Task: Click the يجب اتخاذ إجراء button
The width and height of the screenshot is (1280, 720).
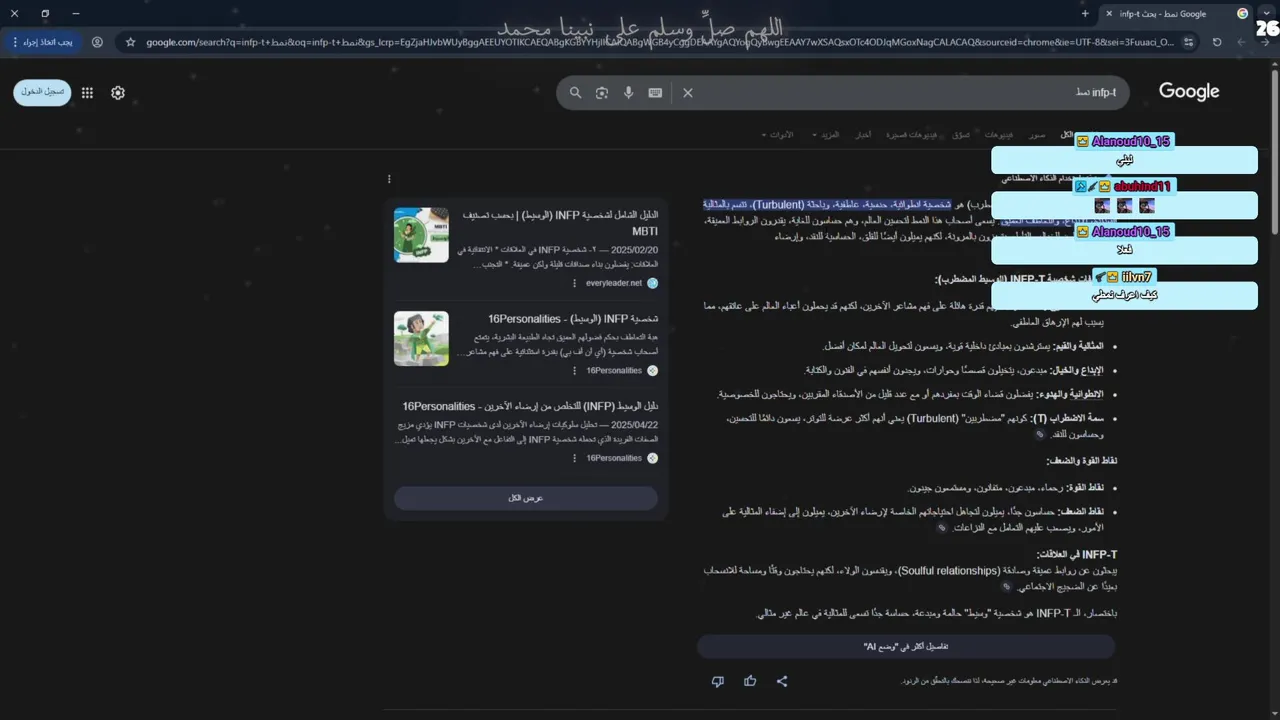Action: coord(41,42)
